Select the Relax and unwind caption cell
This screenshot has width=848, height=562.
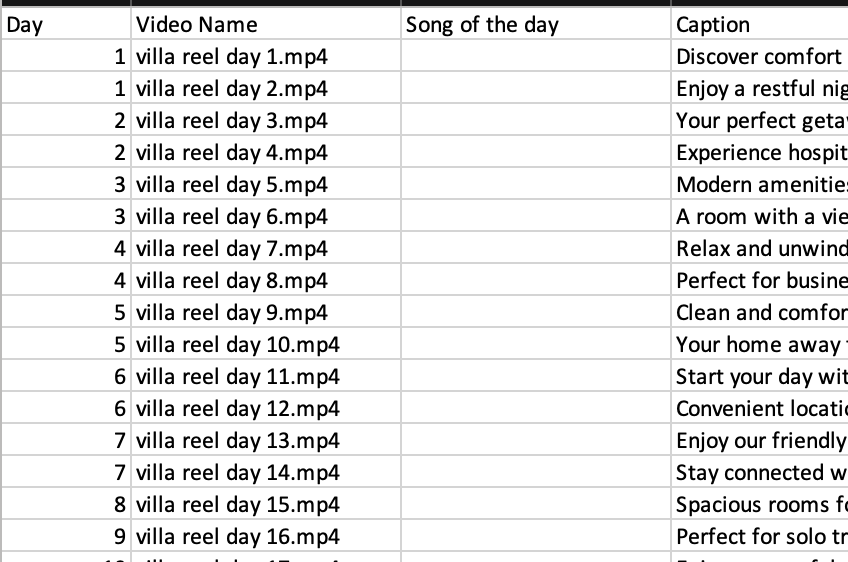point(760,249)
